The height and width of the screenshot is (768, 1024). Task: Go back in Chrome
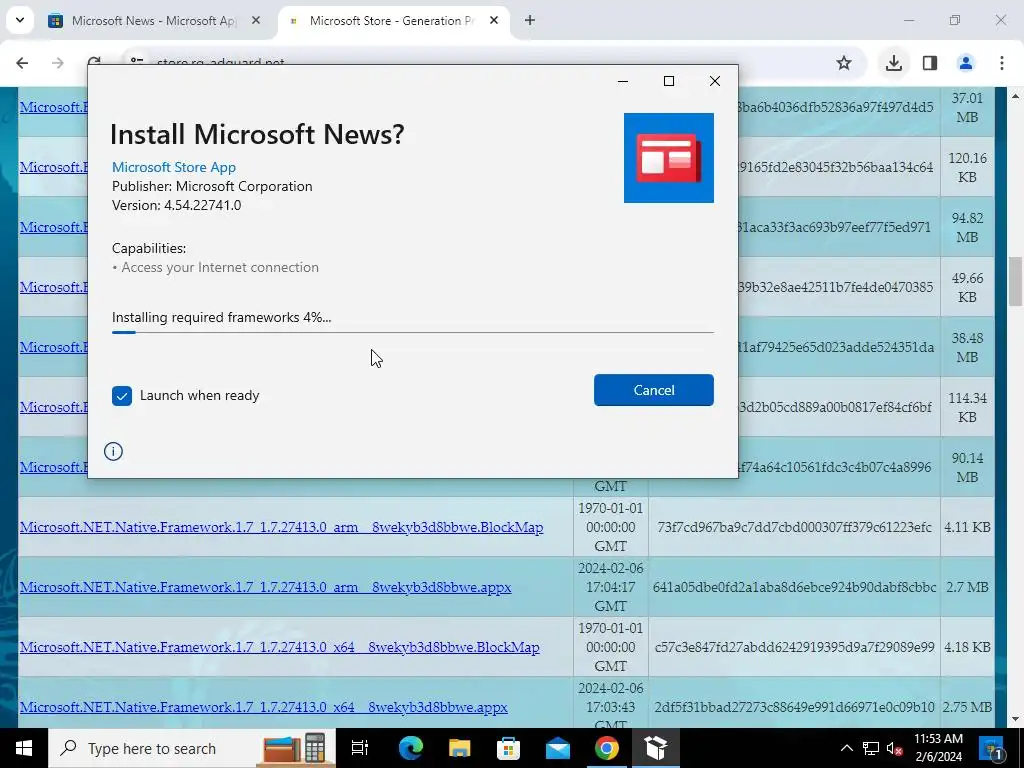[x=22, y=63]
